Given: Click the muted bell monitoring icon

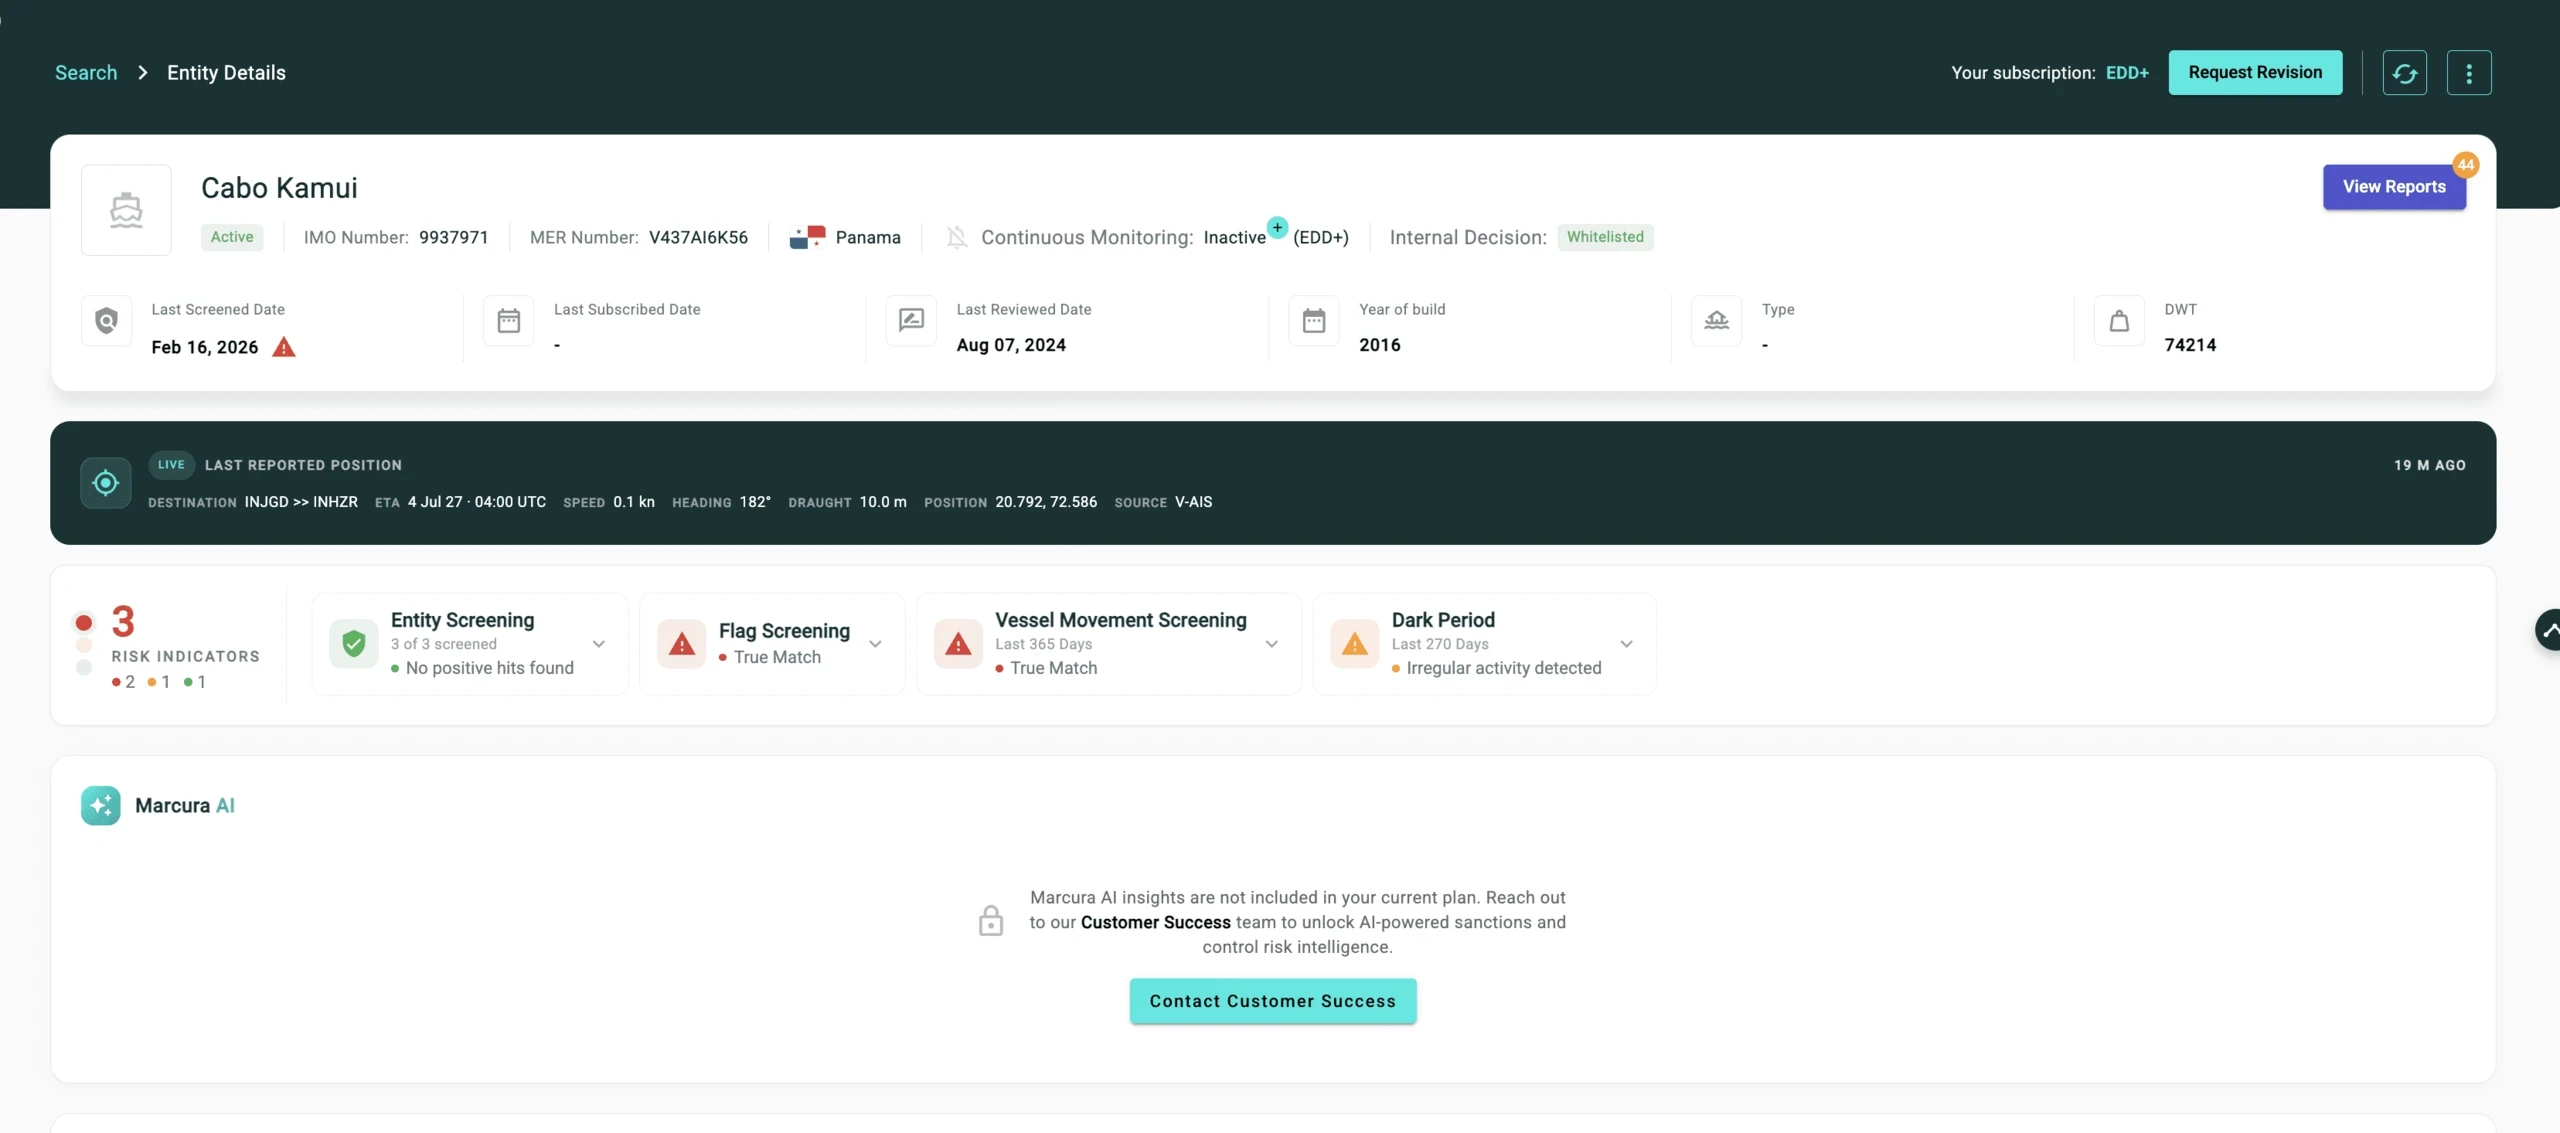Looking at the screenshot, I should (957, 237).
